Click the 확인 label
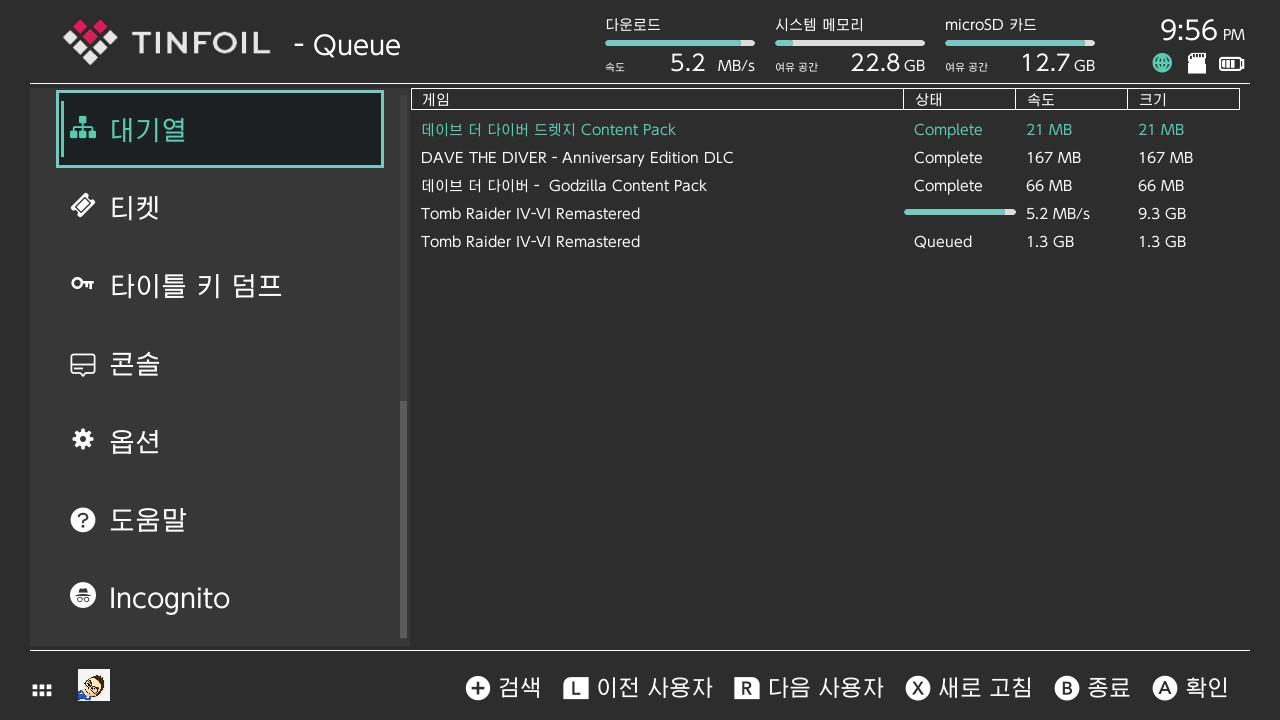The image size is (1280, 720). tap(1207, 688)
